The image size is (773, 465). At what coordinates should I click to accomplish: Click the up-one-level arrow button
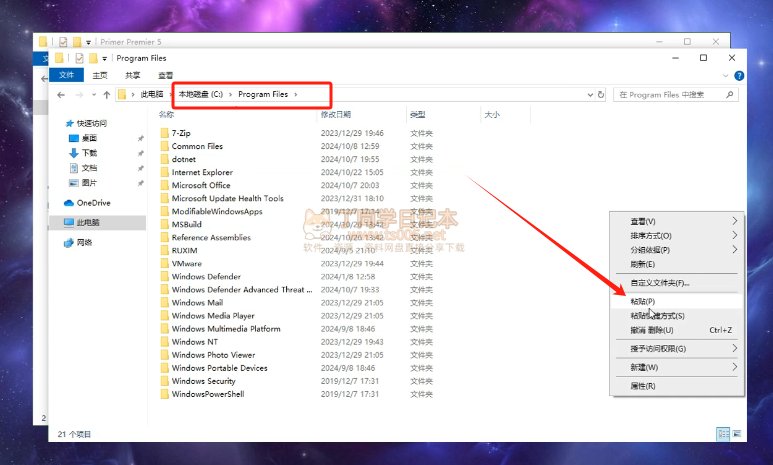(107, 95)
